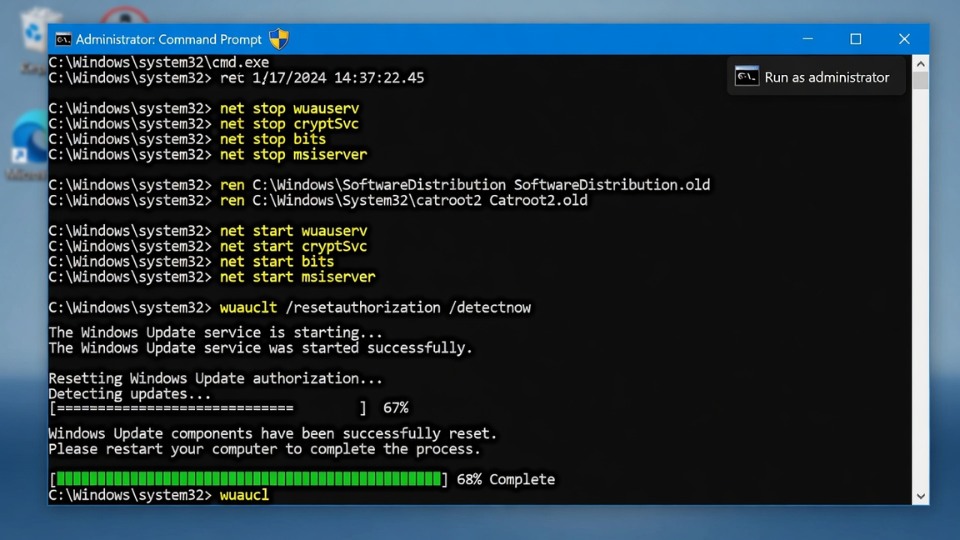Click the 'net start wuauserv' command
The width and height of the screenshot is (960, 540).
click(293, 231)
